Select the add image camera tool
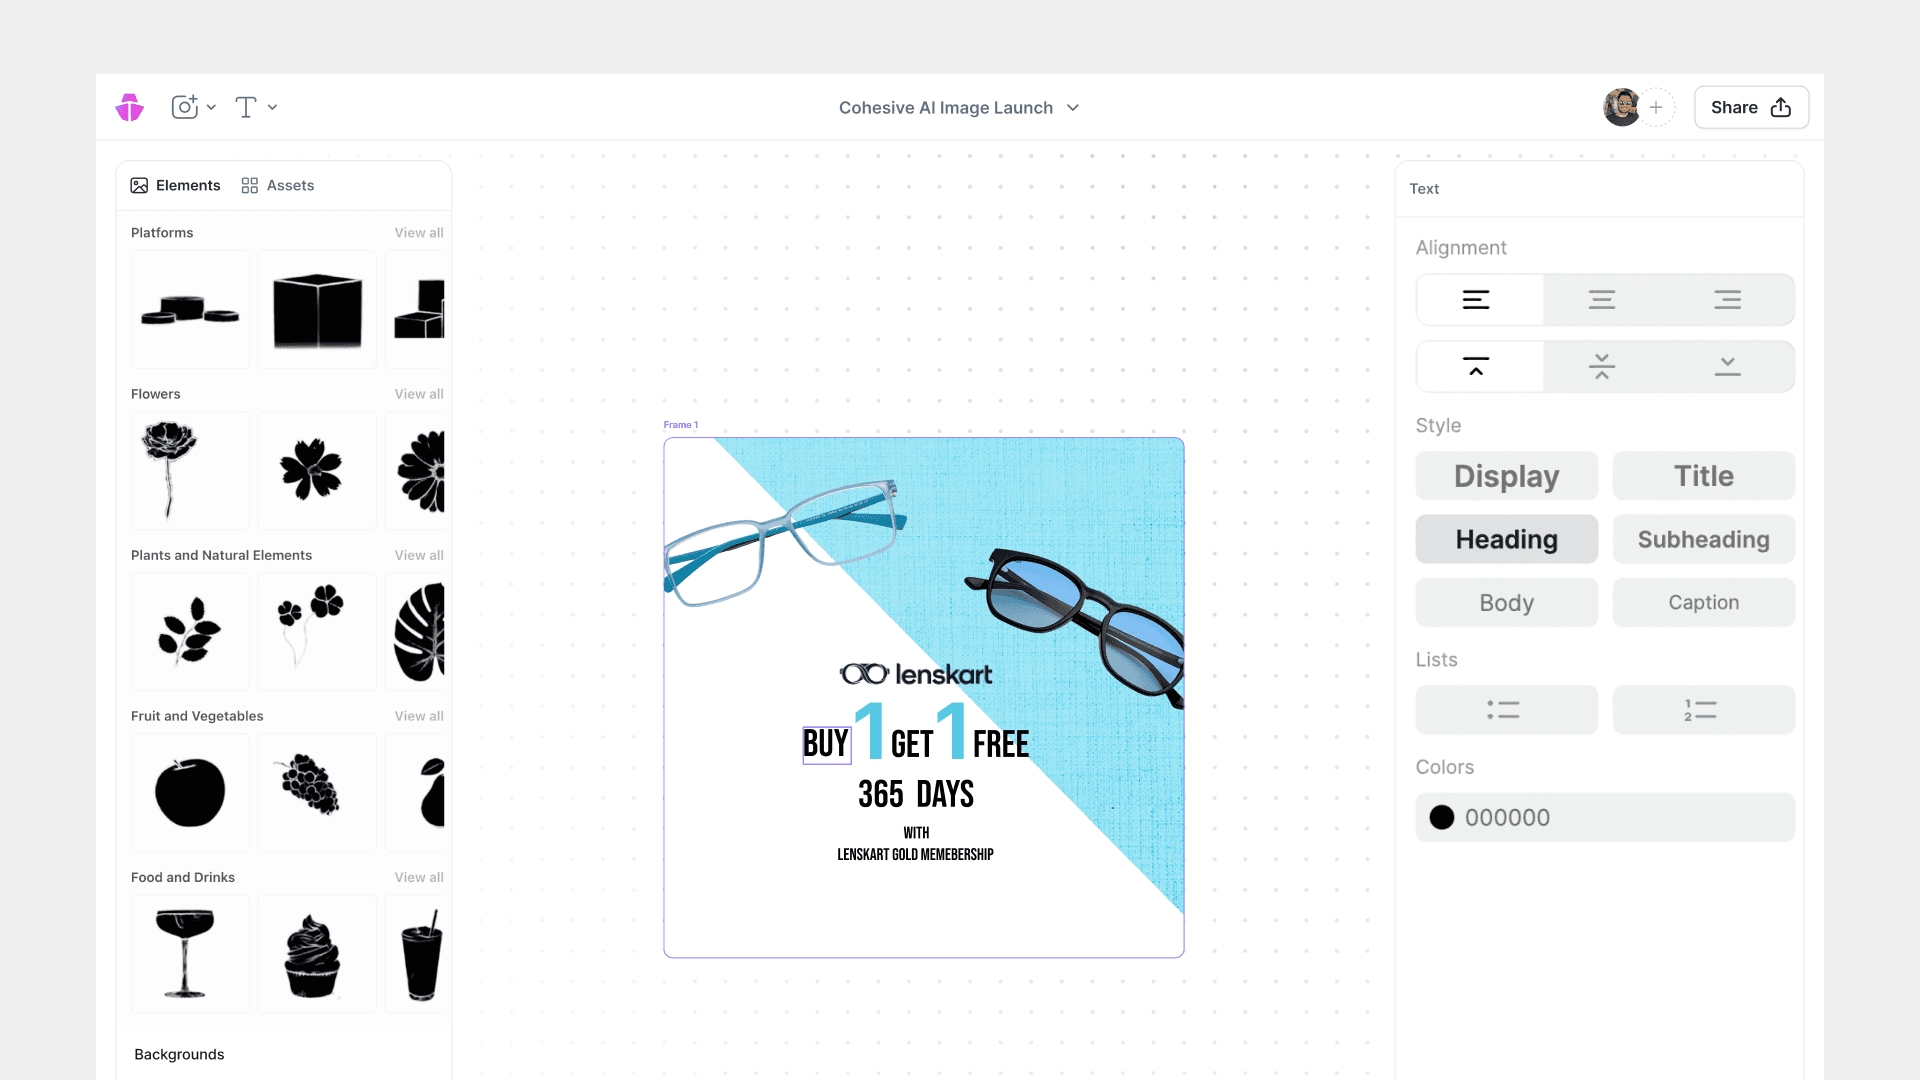 pos(184,107)
